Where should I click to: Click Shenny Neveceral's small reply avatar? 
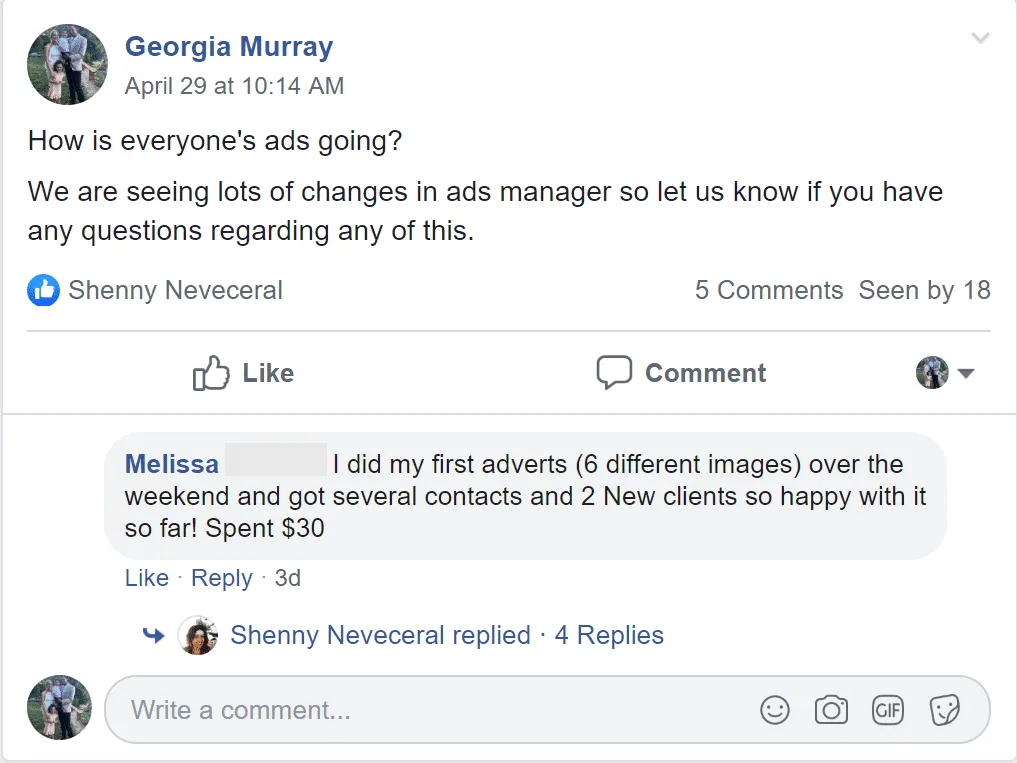tap(198, 636)
